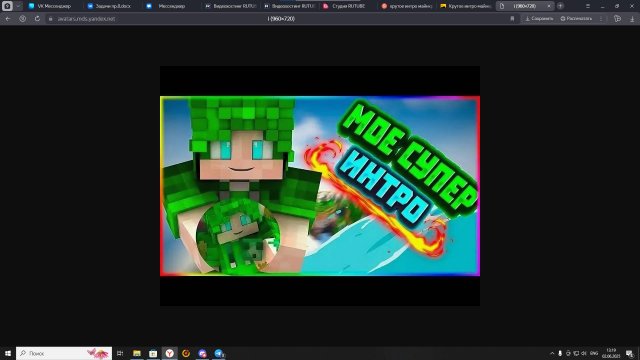Click the avatars.mds.yandex.net address field
640x360 pixels.
pyautogui.click(x=86, y=19)
